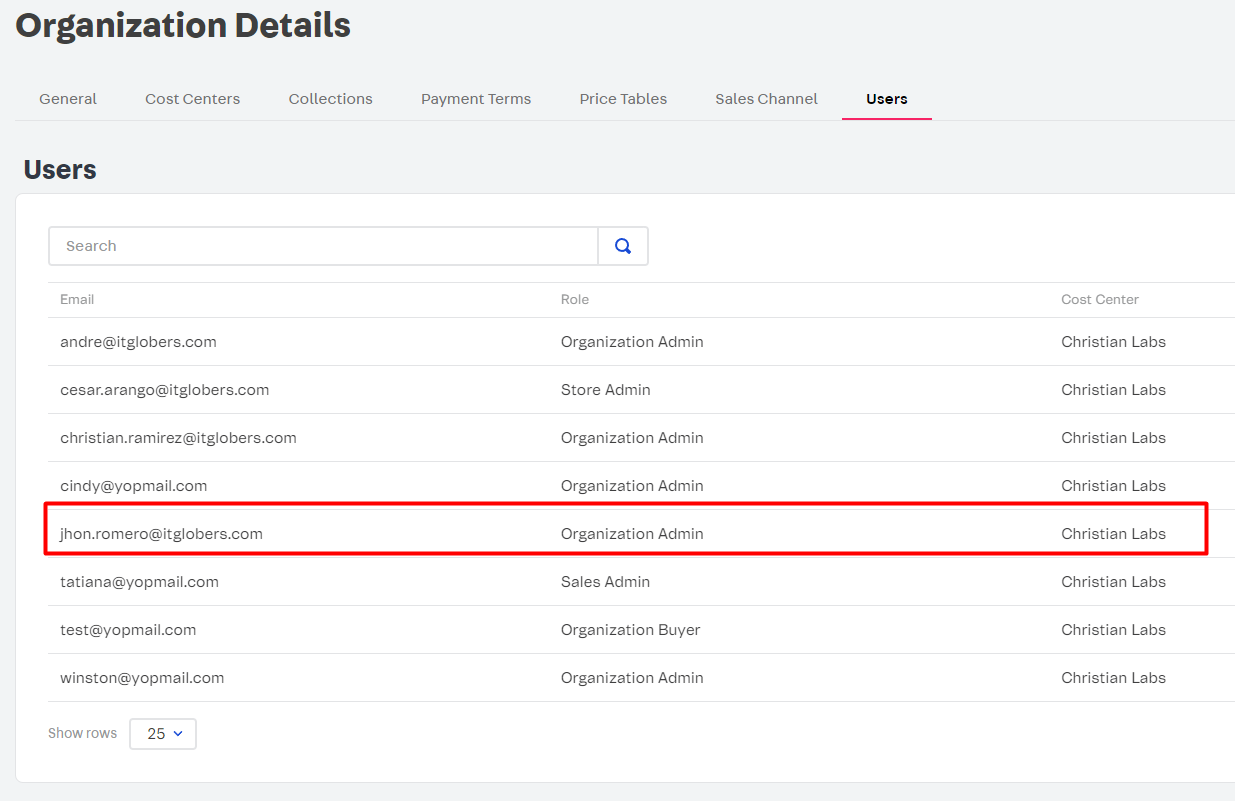The width and height of the screenshot is (1235, 801).
Task: Click the Organization Buyer role cell
Action: tap(631, 630)
